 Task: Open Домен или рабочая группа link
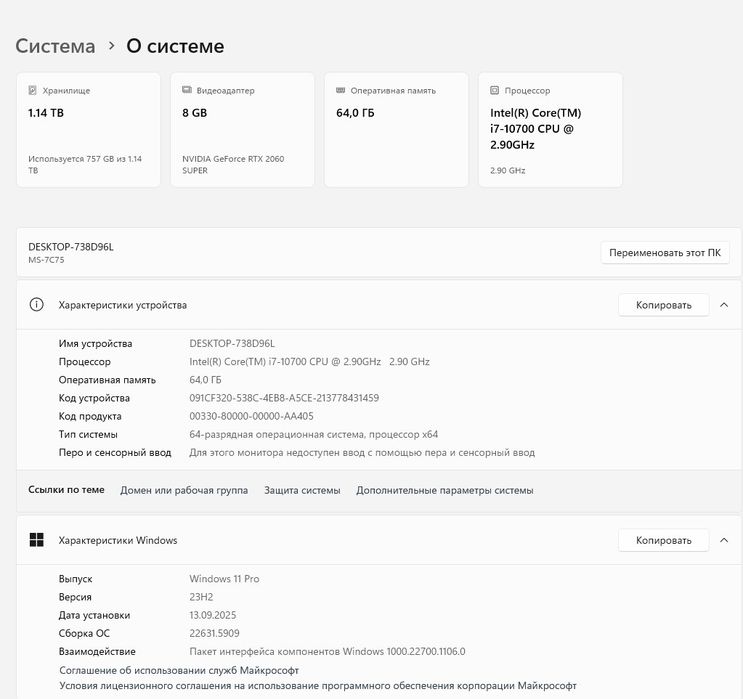[184, 490]
